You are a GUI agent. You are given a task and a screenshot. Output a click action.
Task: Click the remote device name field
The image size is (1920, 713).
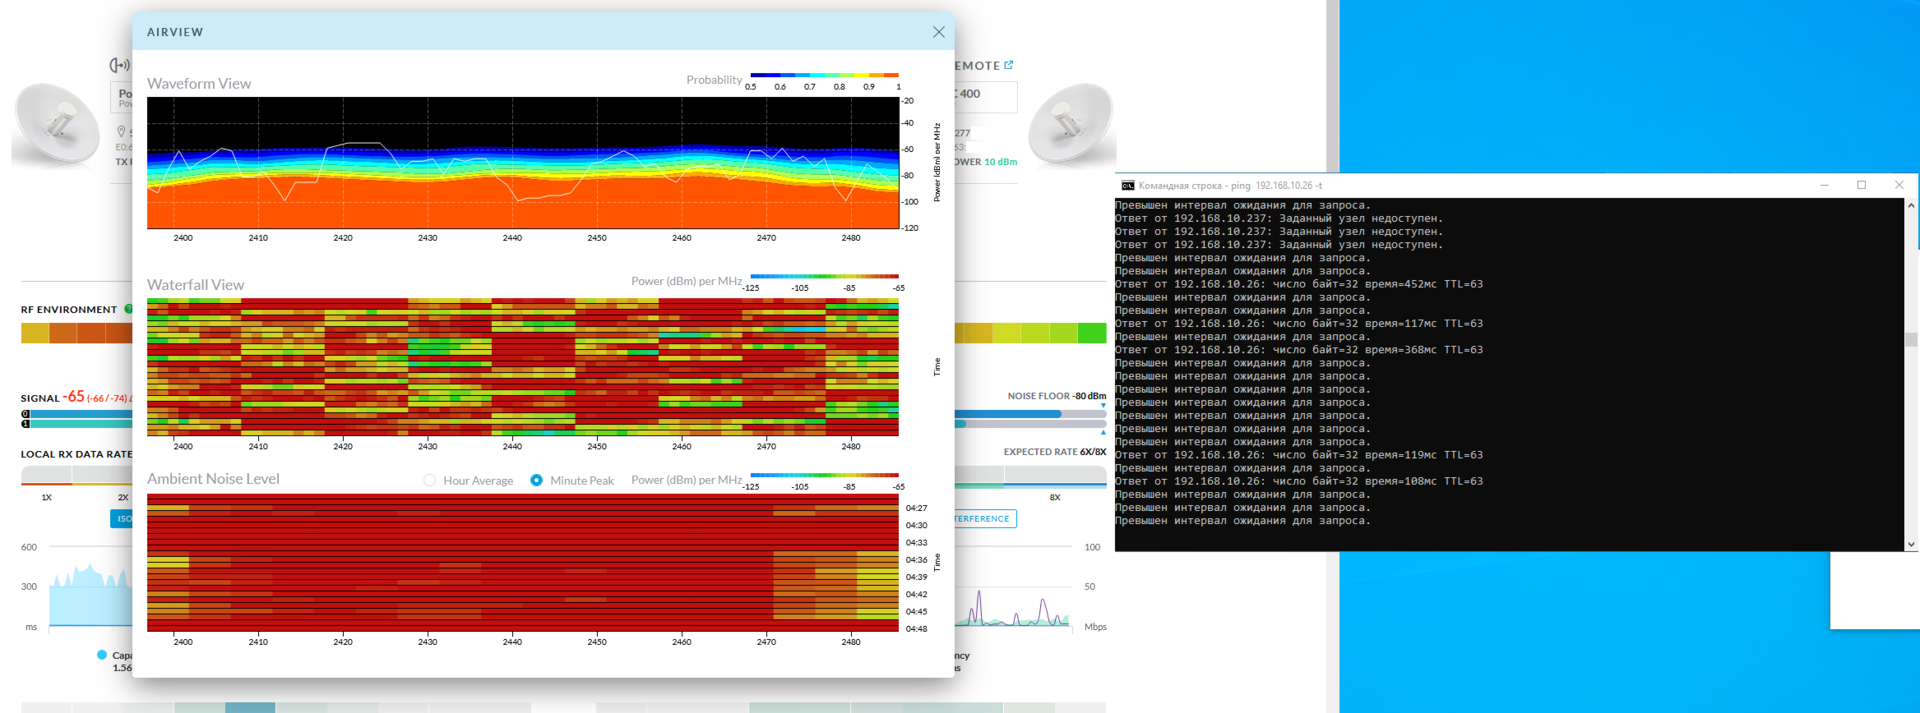click(x=985, y=96)
